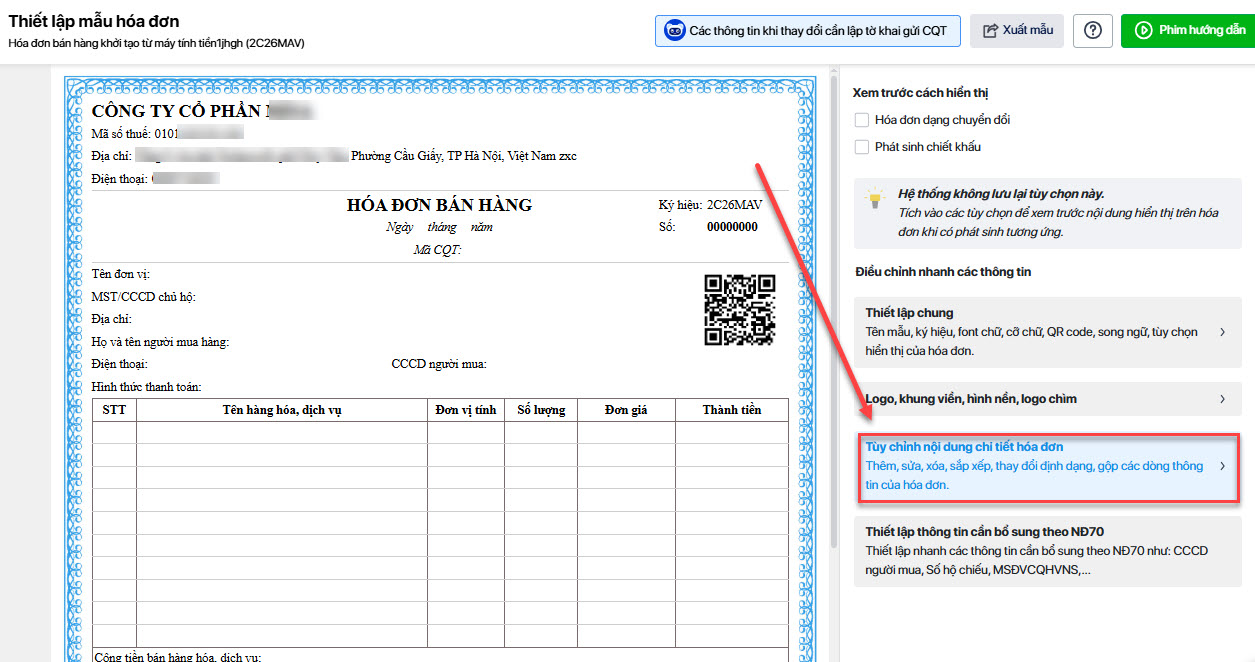Click the help question mark icon
This screenshot has height=662, width=1255.
point(1092,31)
